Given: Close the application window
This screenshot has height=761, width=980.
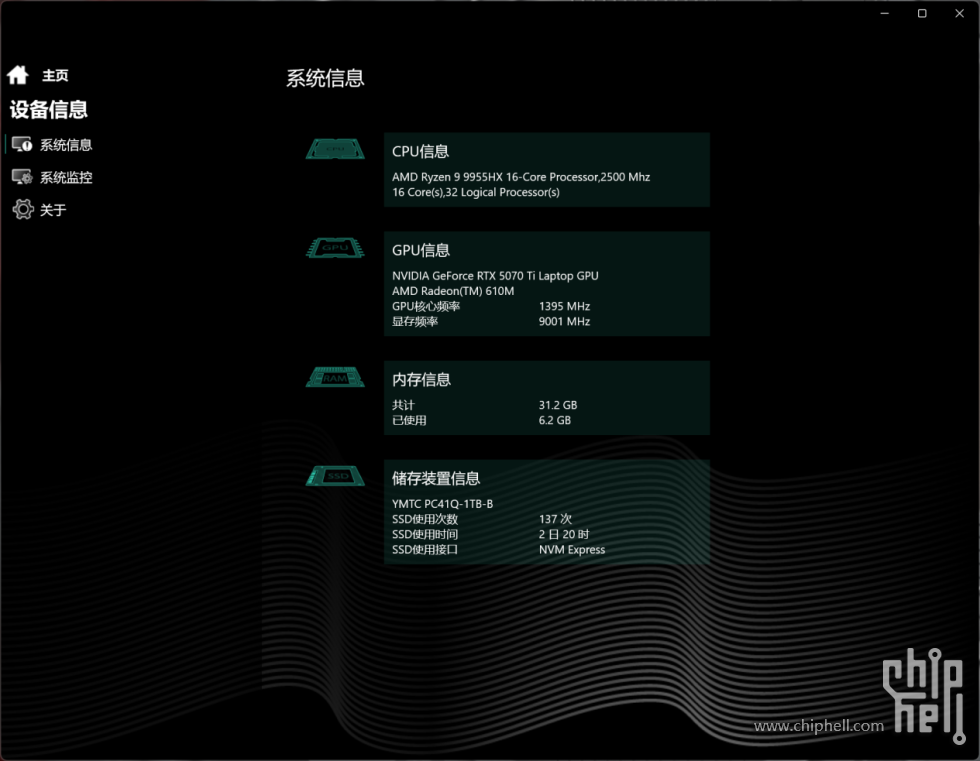Looking at the screenshot, I should 959,13.
